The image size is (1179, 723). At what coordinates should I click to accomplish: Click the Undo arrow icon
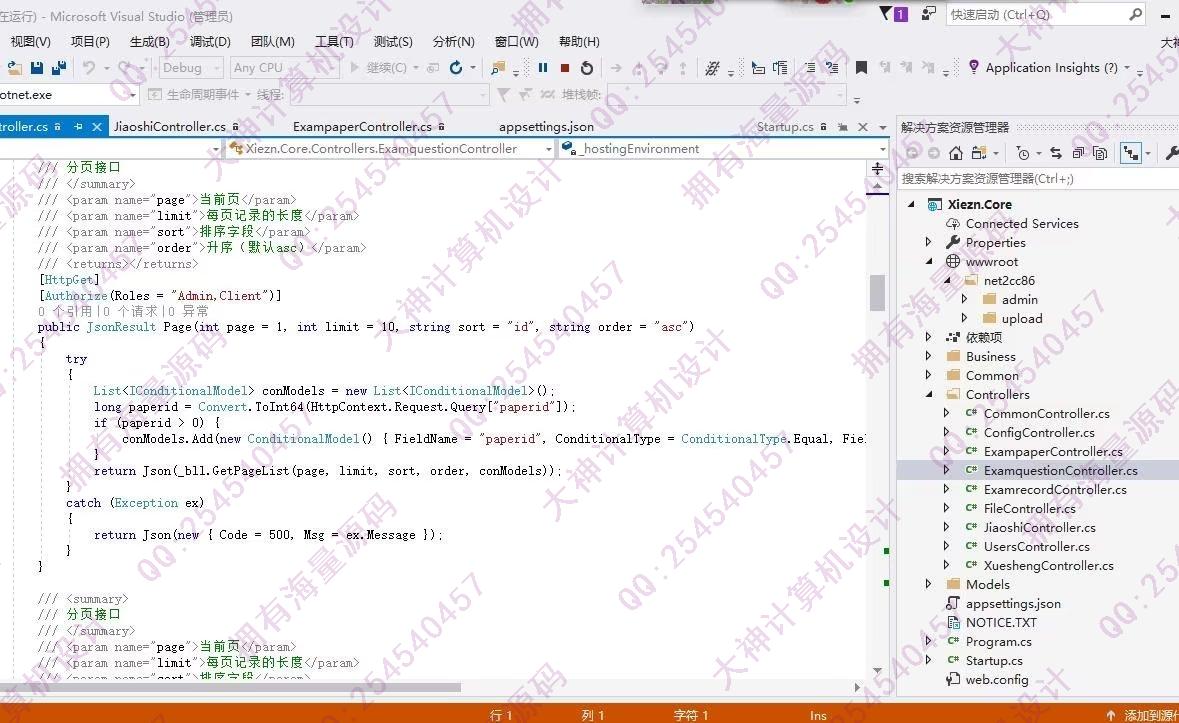89,68
